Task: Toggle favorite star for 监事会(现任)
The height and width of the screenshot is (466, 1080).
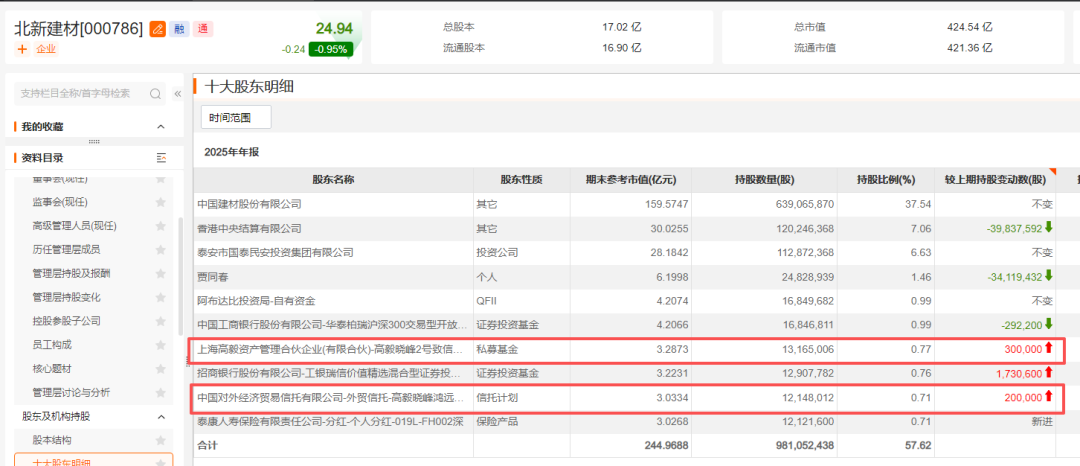Action: [x=160, y=202]
